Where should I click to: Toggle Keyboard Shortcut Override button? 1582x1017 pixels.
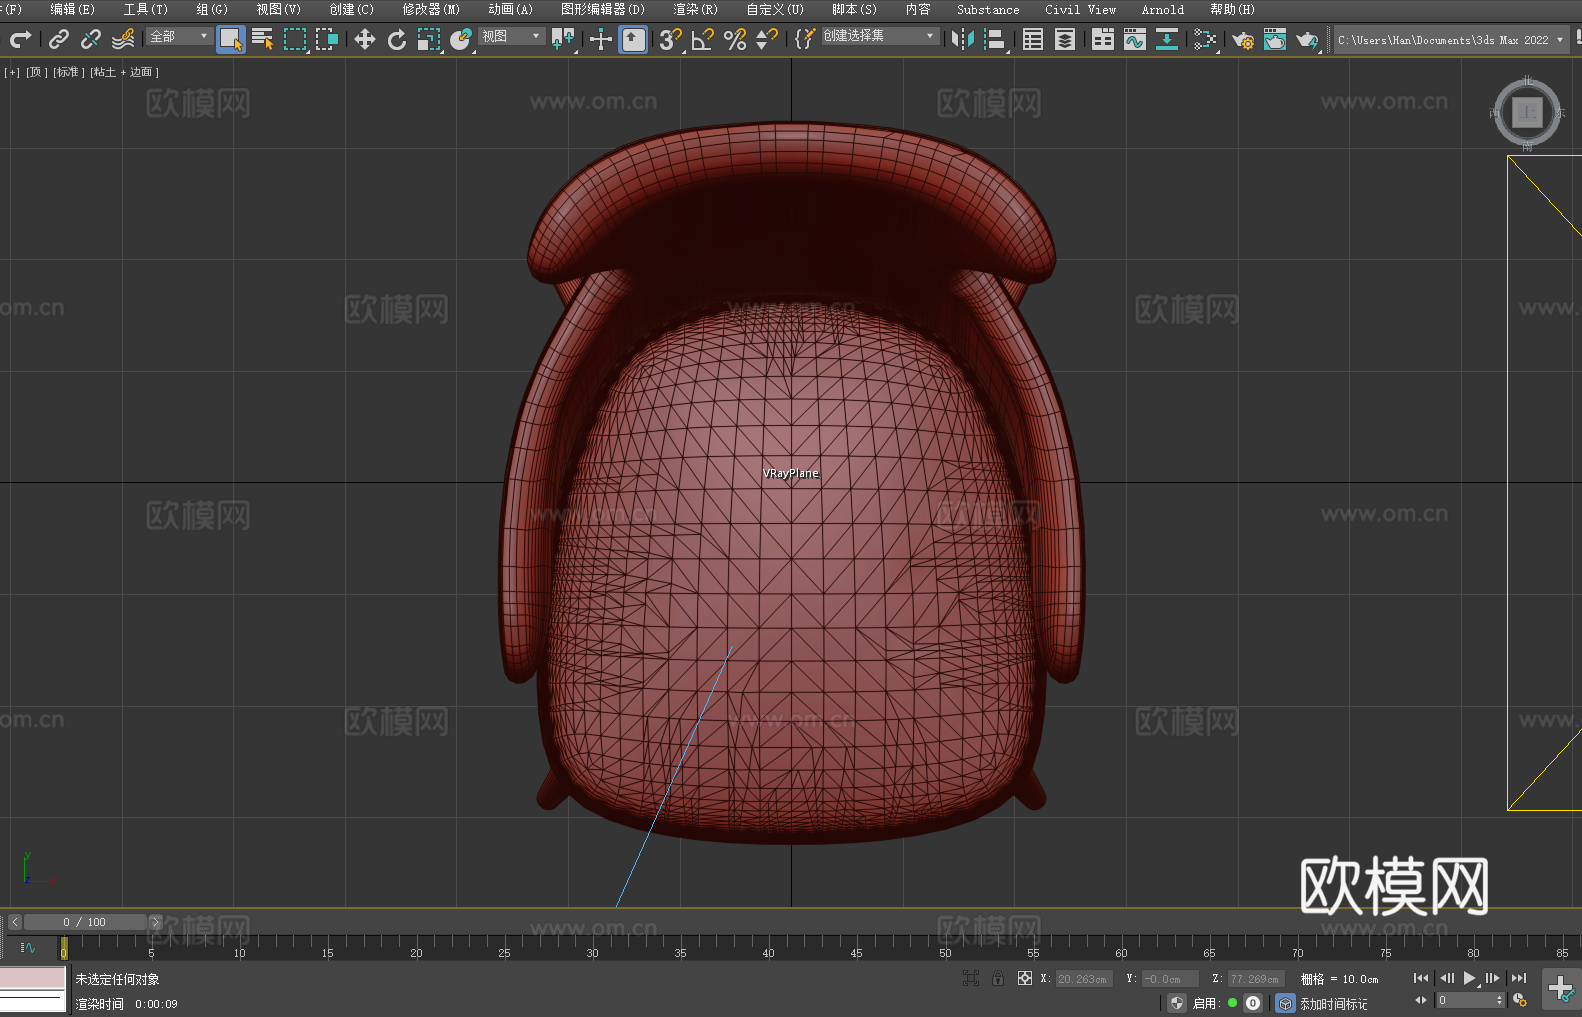633,39
